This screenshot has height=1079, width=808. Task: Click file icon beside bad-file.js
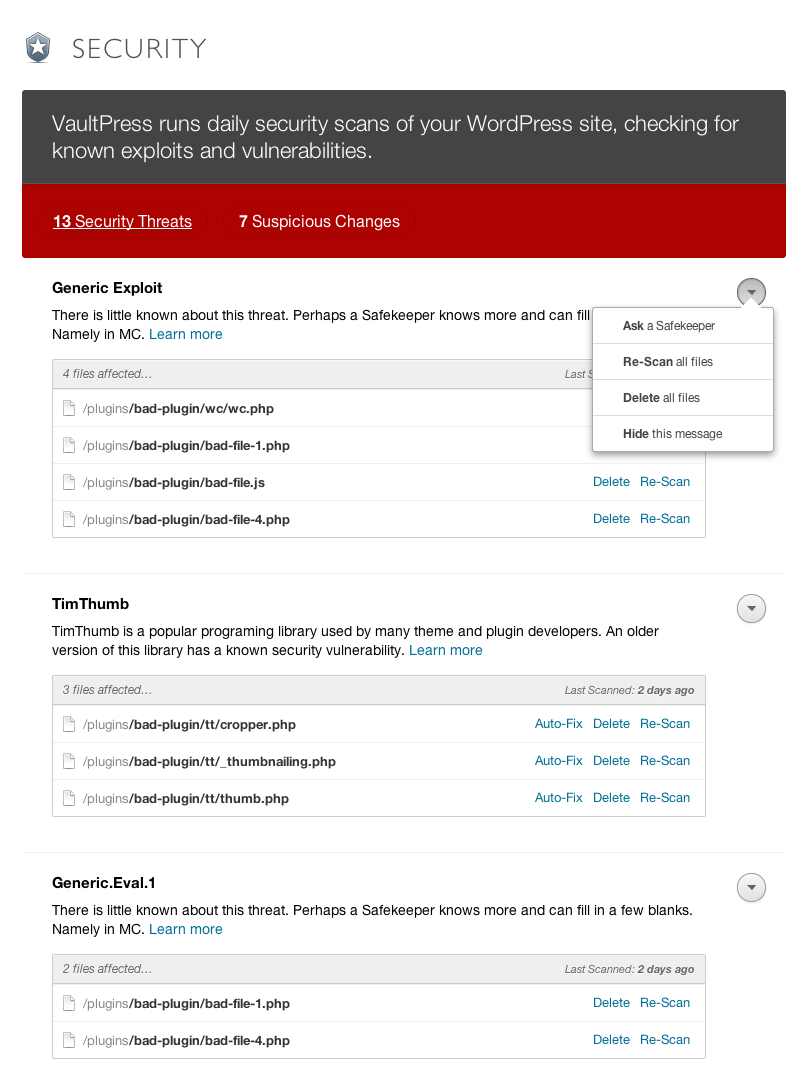click(69, 482)
